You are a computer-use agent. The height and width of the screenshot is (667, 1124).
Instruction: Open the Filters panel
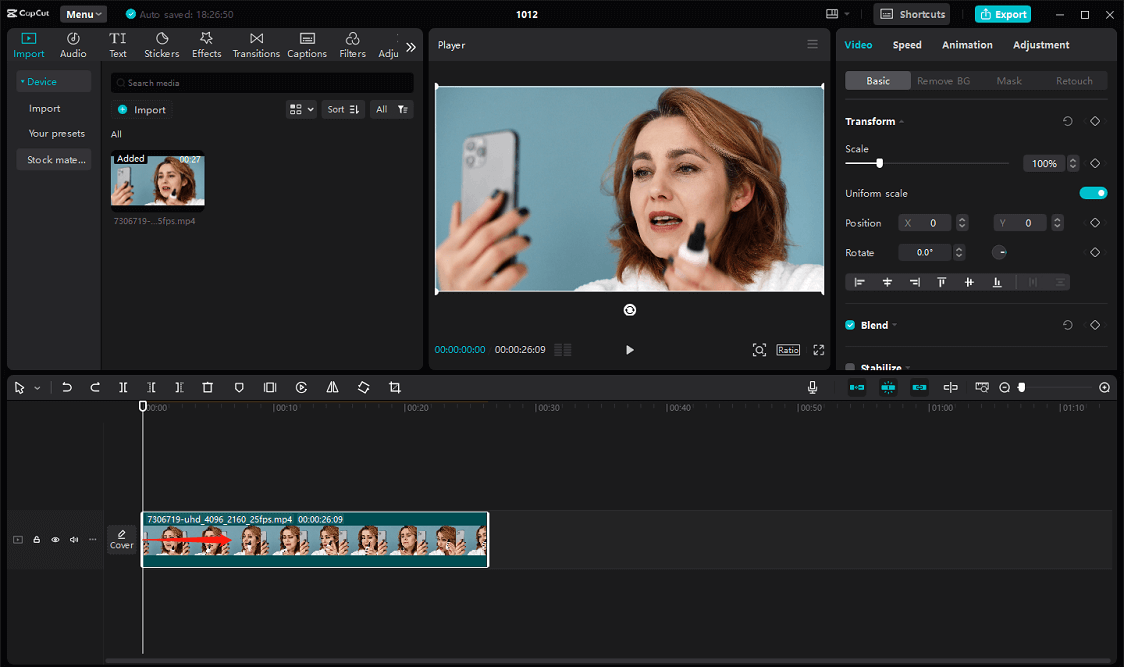point(352,45)
